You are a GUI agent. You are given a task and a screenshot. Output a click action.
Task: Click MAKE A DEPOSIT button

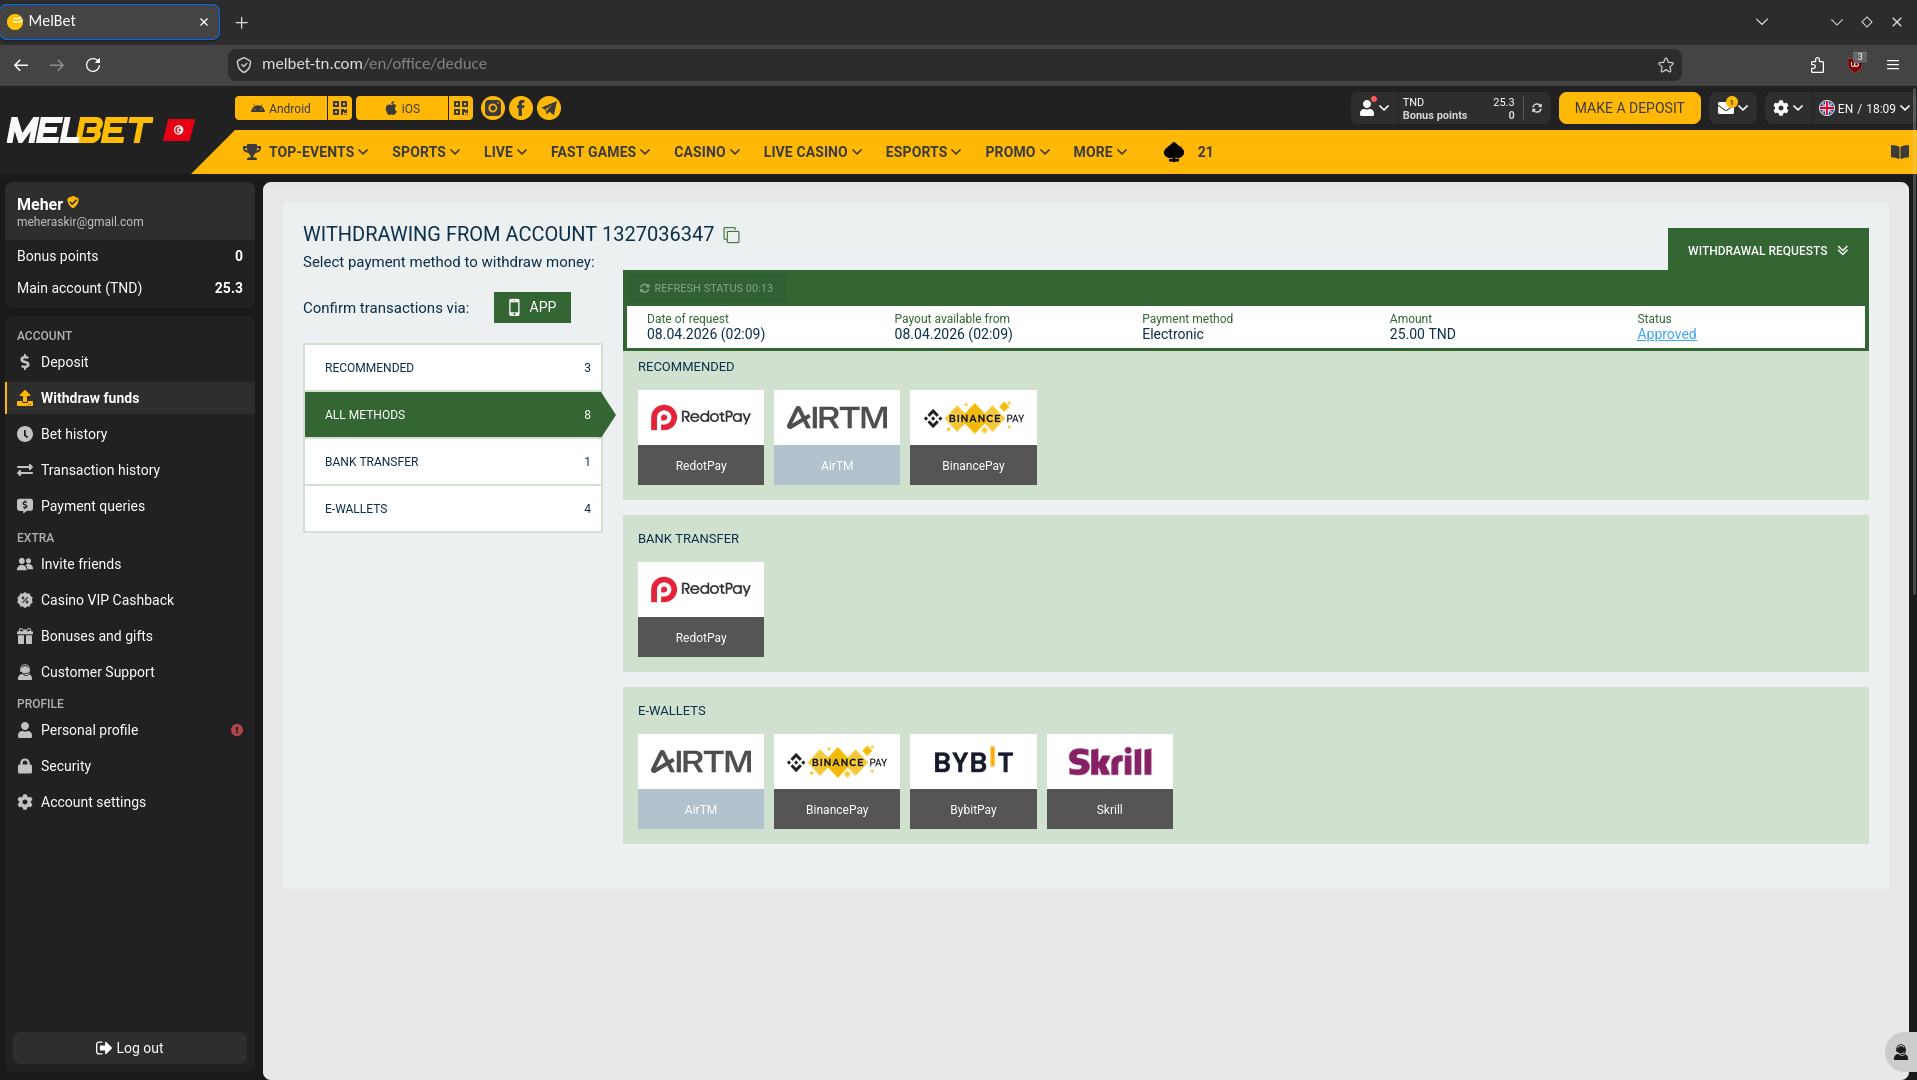[1629, 108]
